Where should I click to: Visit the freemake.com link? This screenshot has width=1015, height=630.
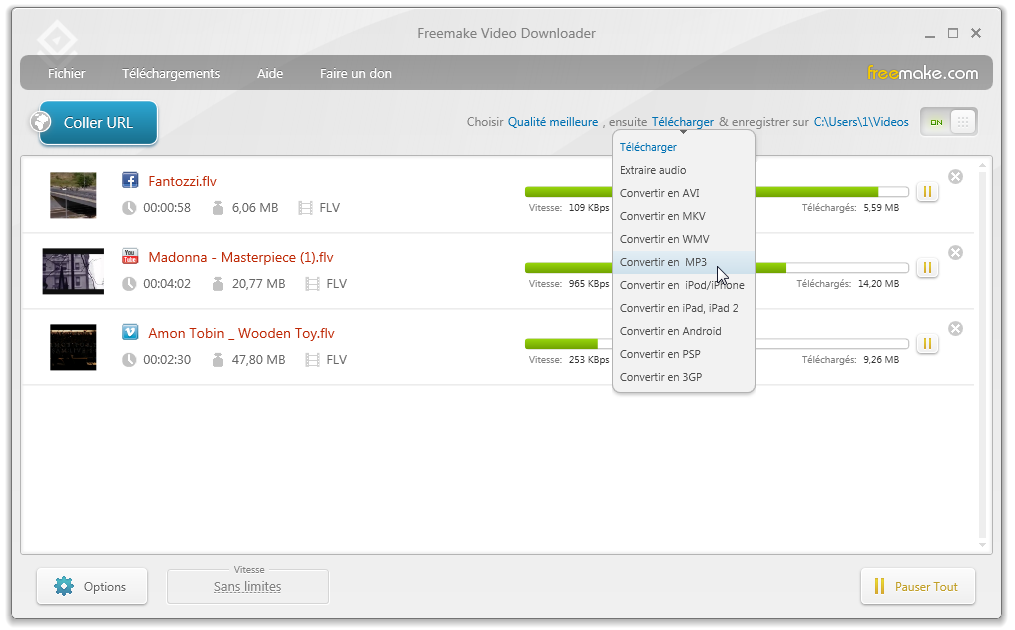(x=922, y=73)
